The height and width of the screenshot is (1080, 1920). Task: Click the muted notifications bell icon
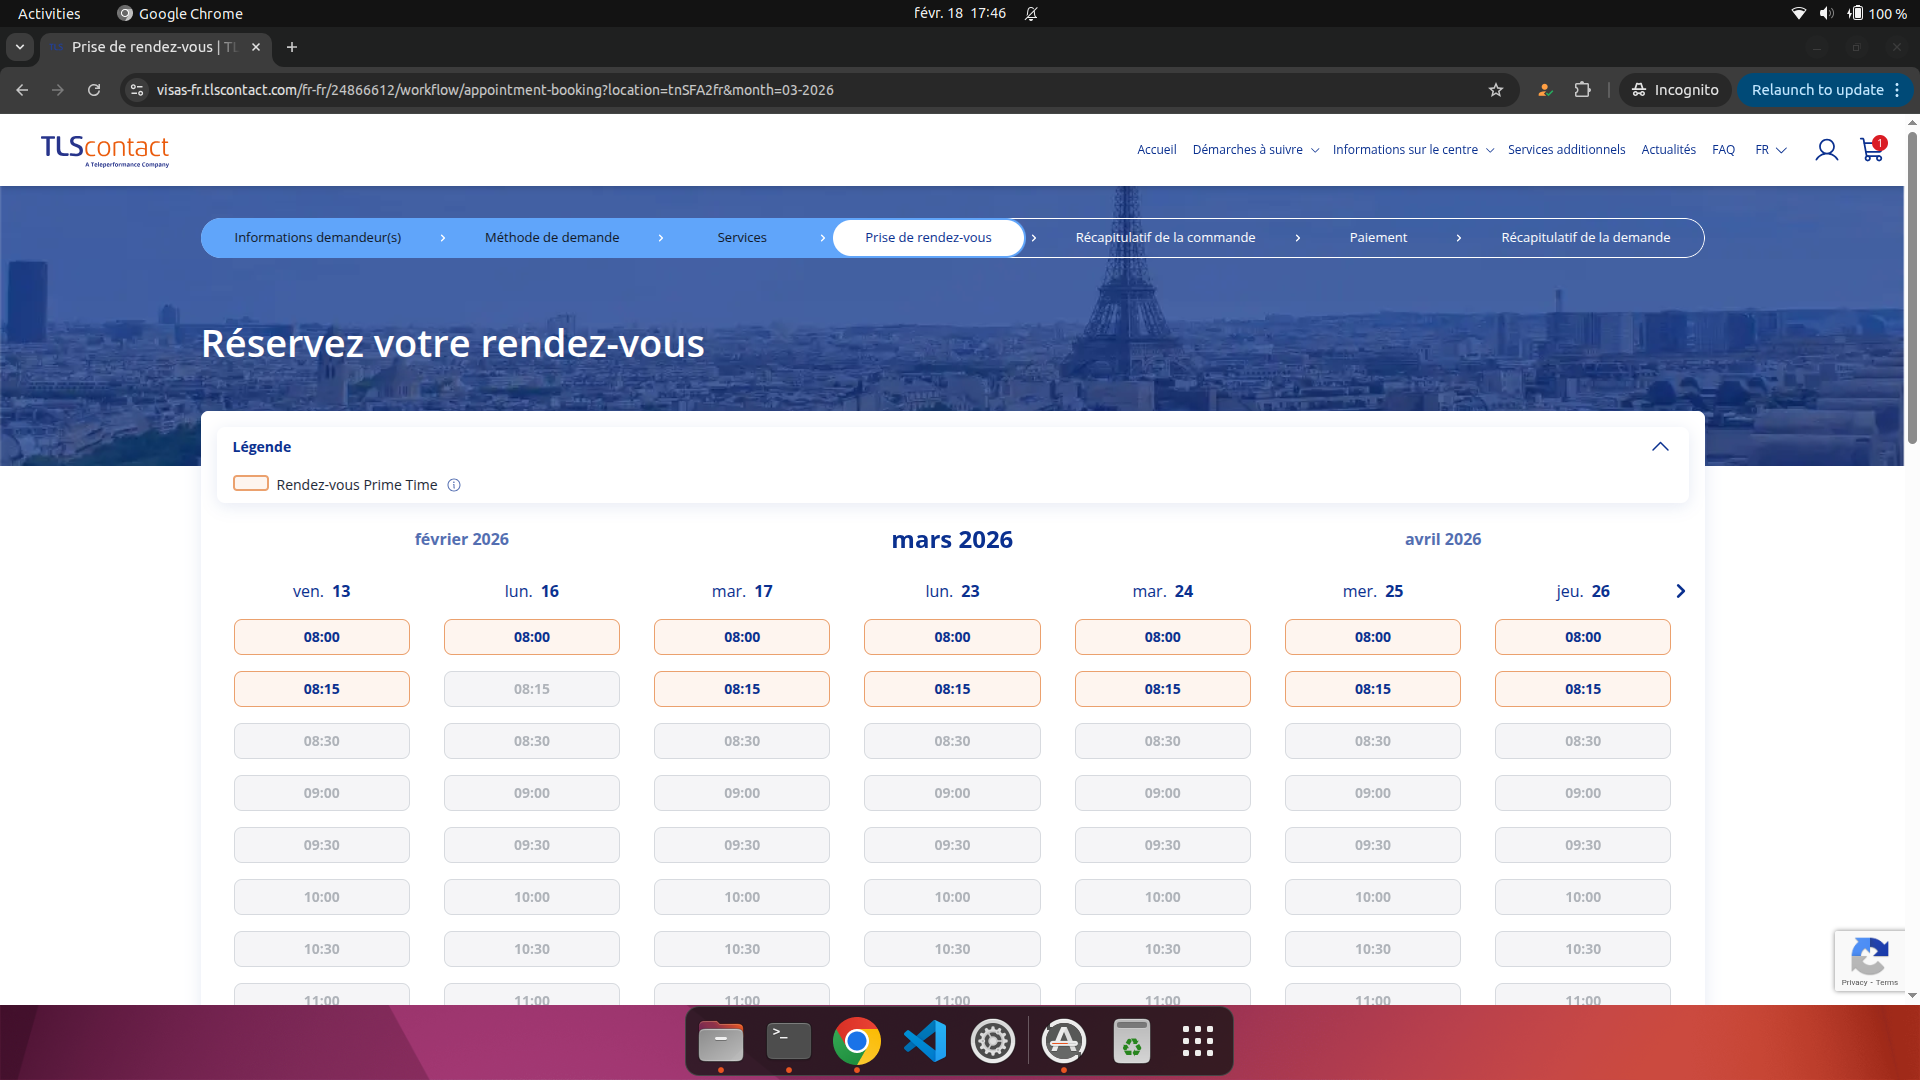pyautogui.click(x=1032, y=13)
